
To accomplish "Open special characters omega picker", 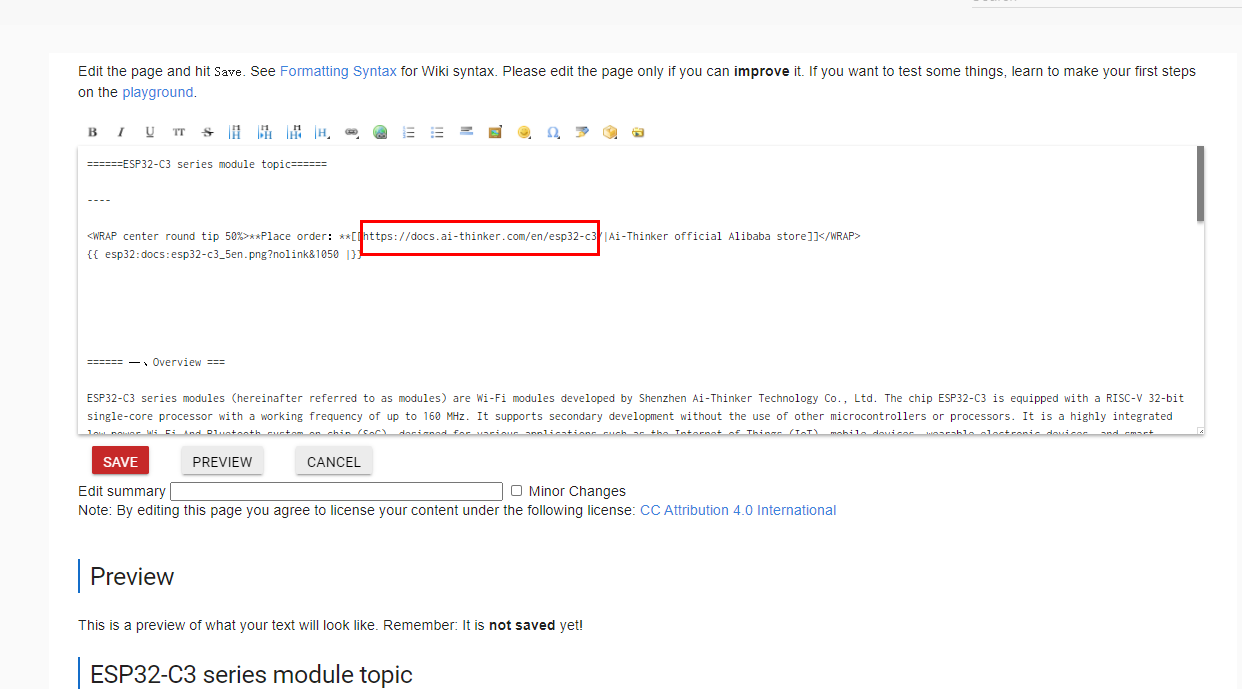I will [x=553, y=132].
